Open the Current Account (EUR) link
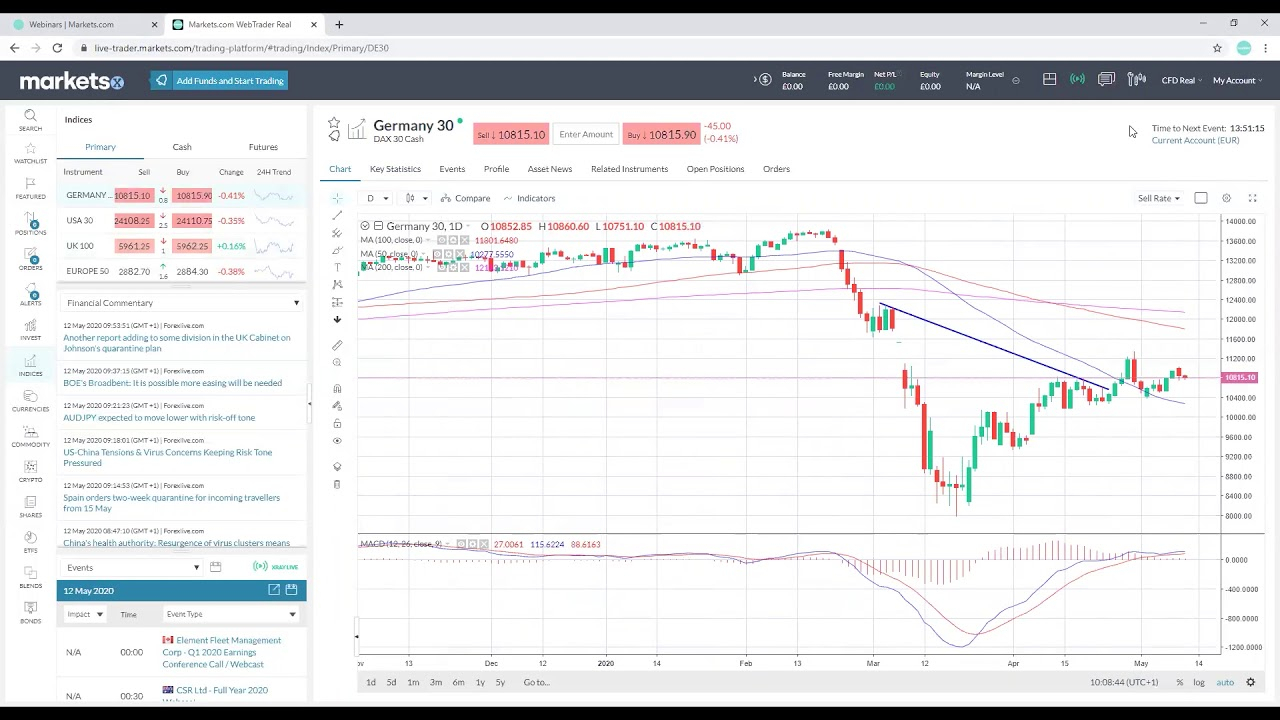This screenshot has height=720, width=1280. point(1195,140)
